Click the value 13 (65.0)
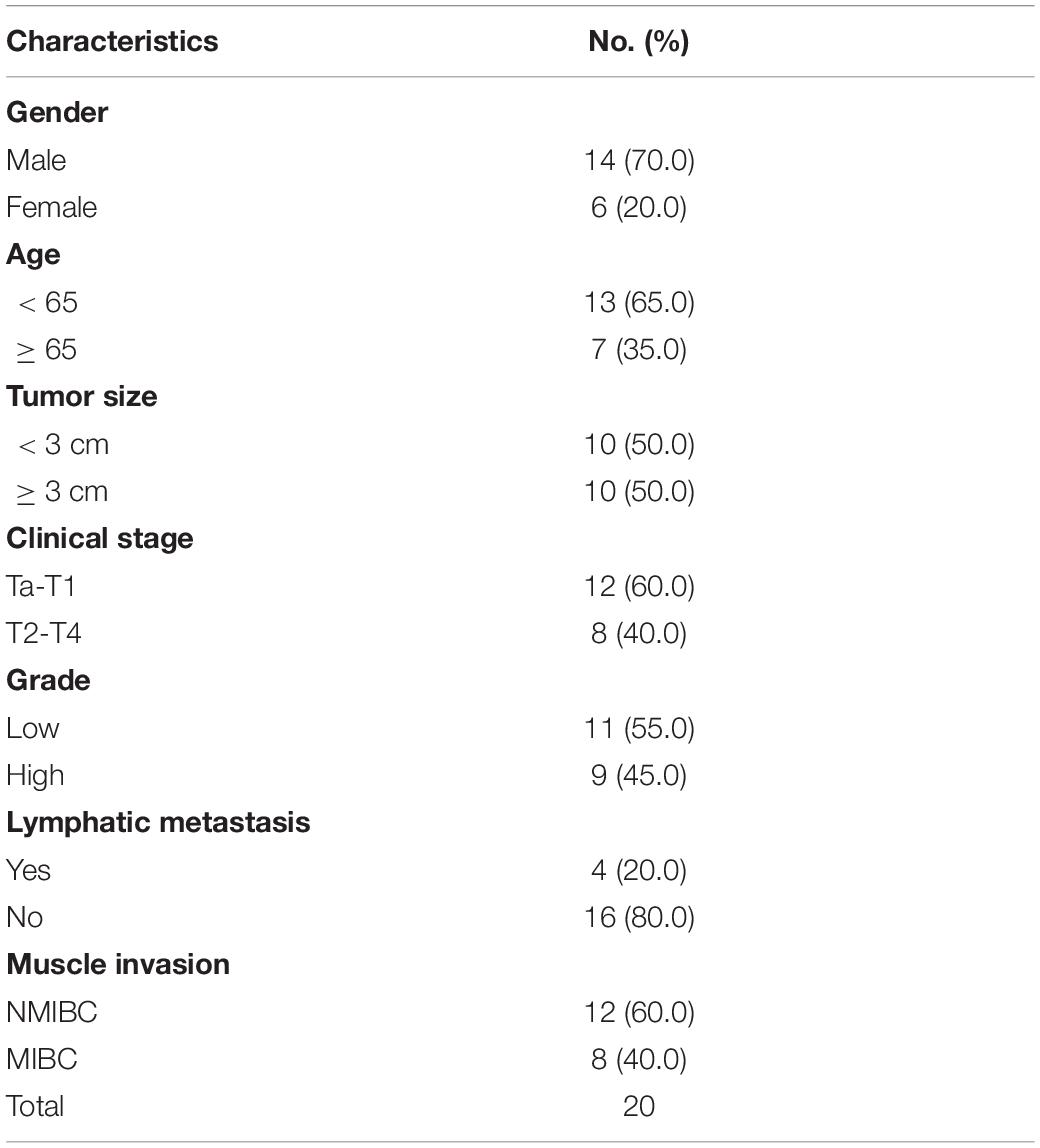 [x=639, y=302]
